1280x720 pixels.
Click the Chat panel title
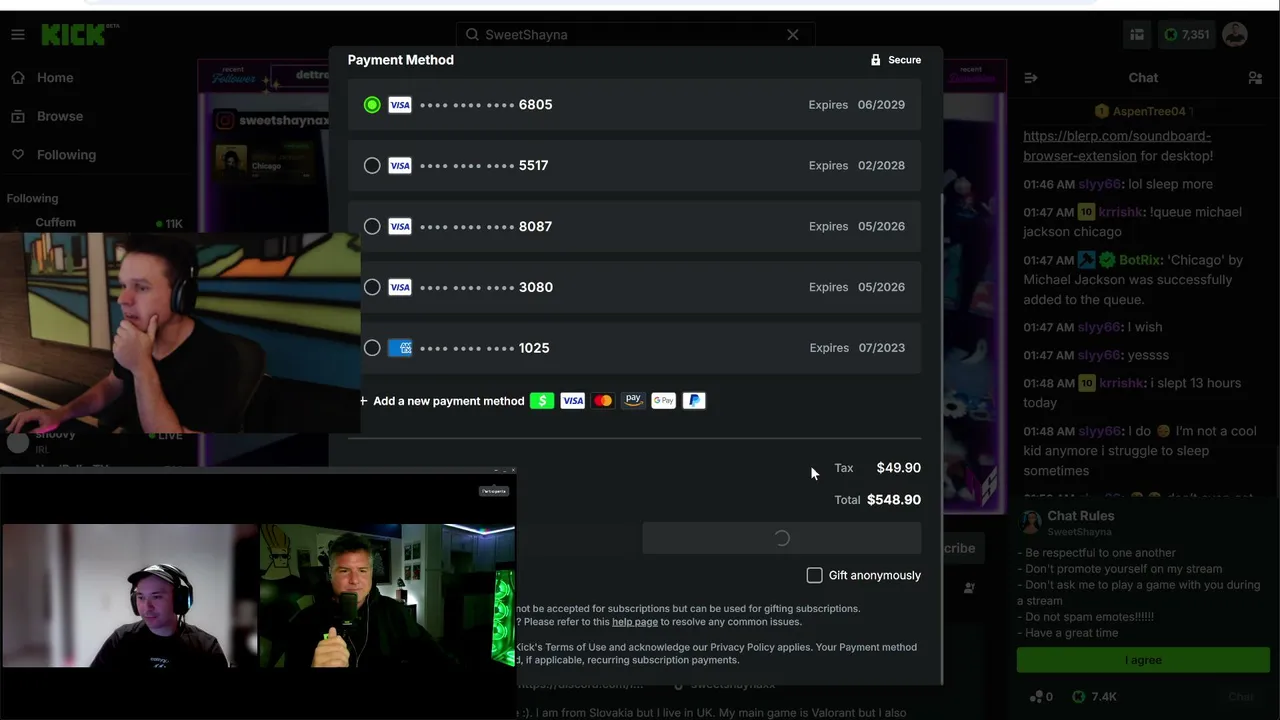[x=1143, y=78]
